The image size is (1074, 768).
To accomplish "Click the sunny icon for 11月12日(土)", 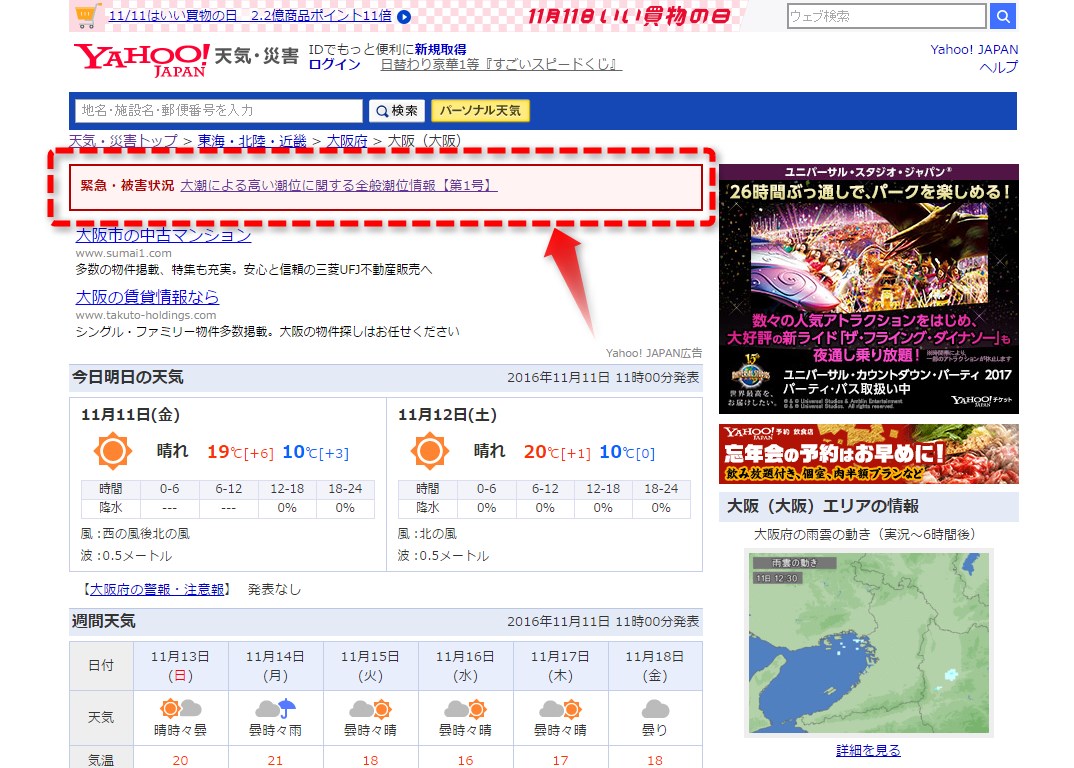I will point(429,451).
